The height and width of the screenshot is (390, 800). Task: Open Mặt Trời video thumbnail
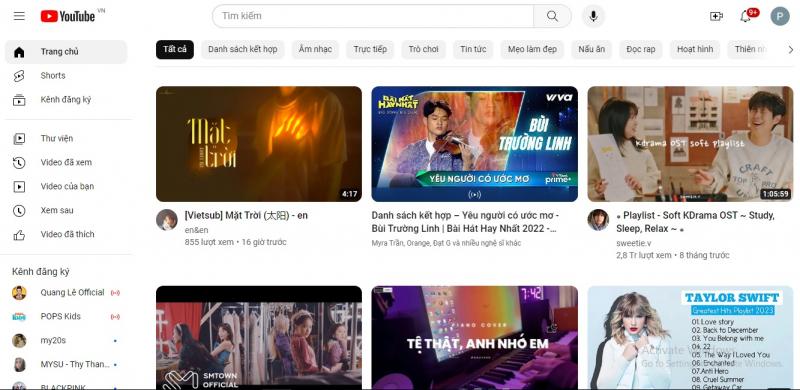coord(259,144)
